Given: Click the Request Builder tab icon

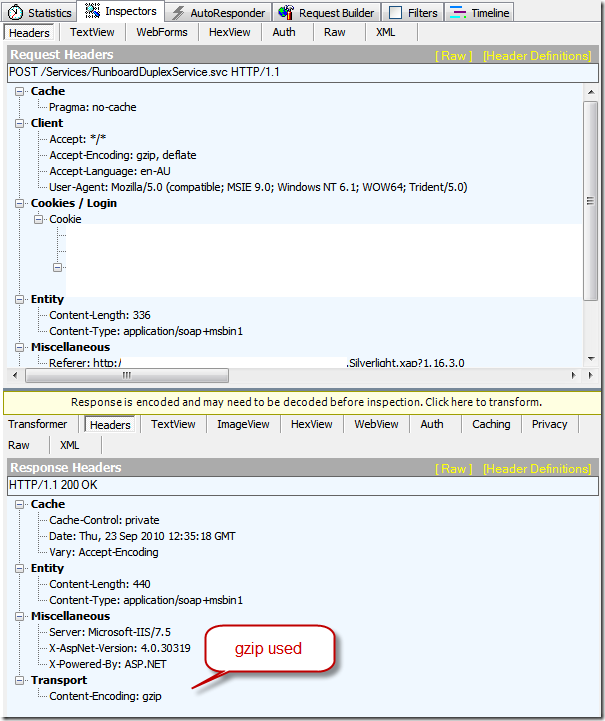Looking at the screenshot, I should (x=286, y=13).
